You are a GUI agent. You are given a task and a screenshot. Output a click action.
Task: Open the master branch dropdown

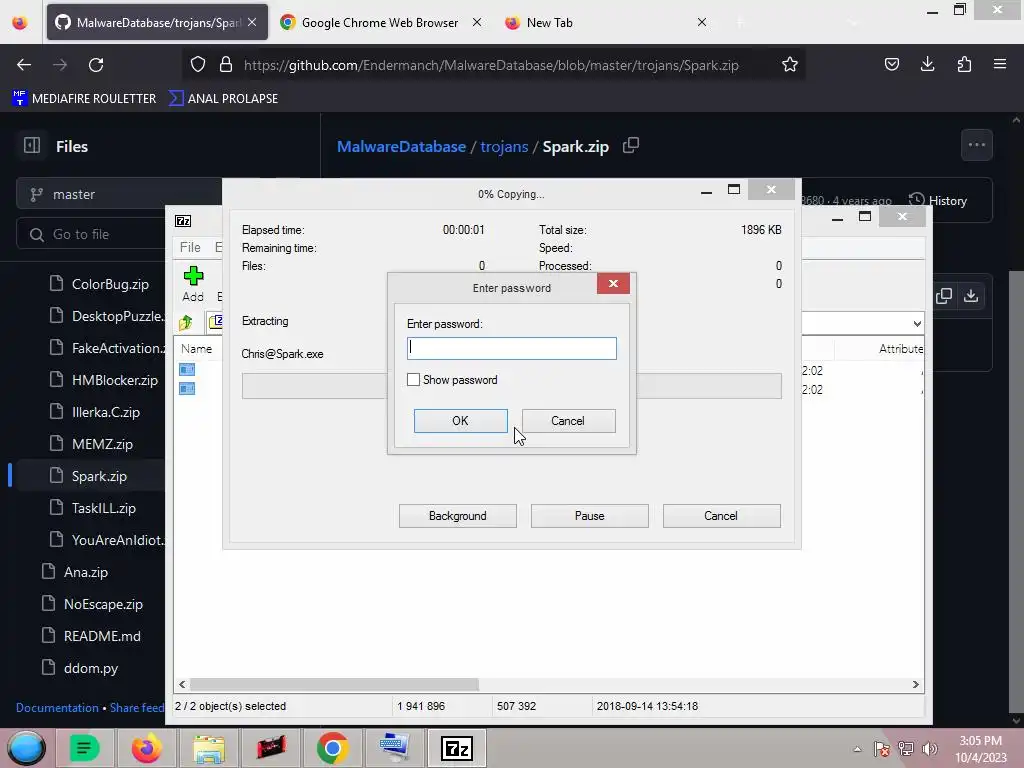pos(120,195)
